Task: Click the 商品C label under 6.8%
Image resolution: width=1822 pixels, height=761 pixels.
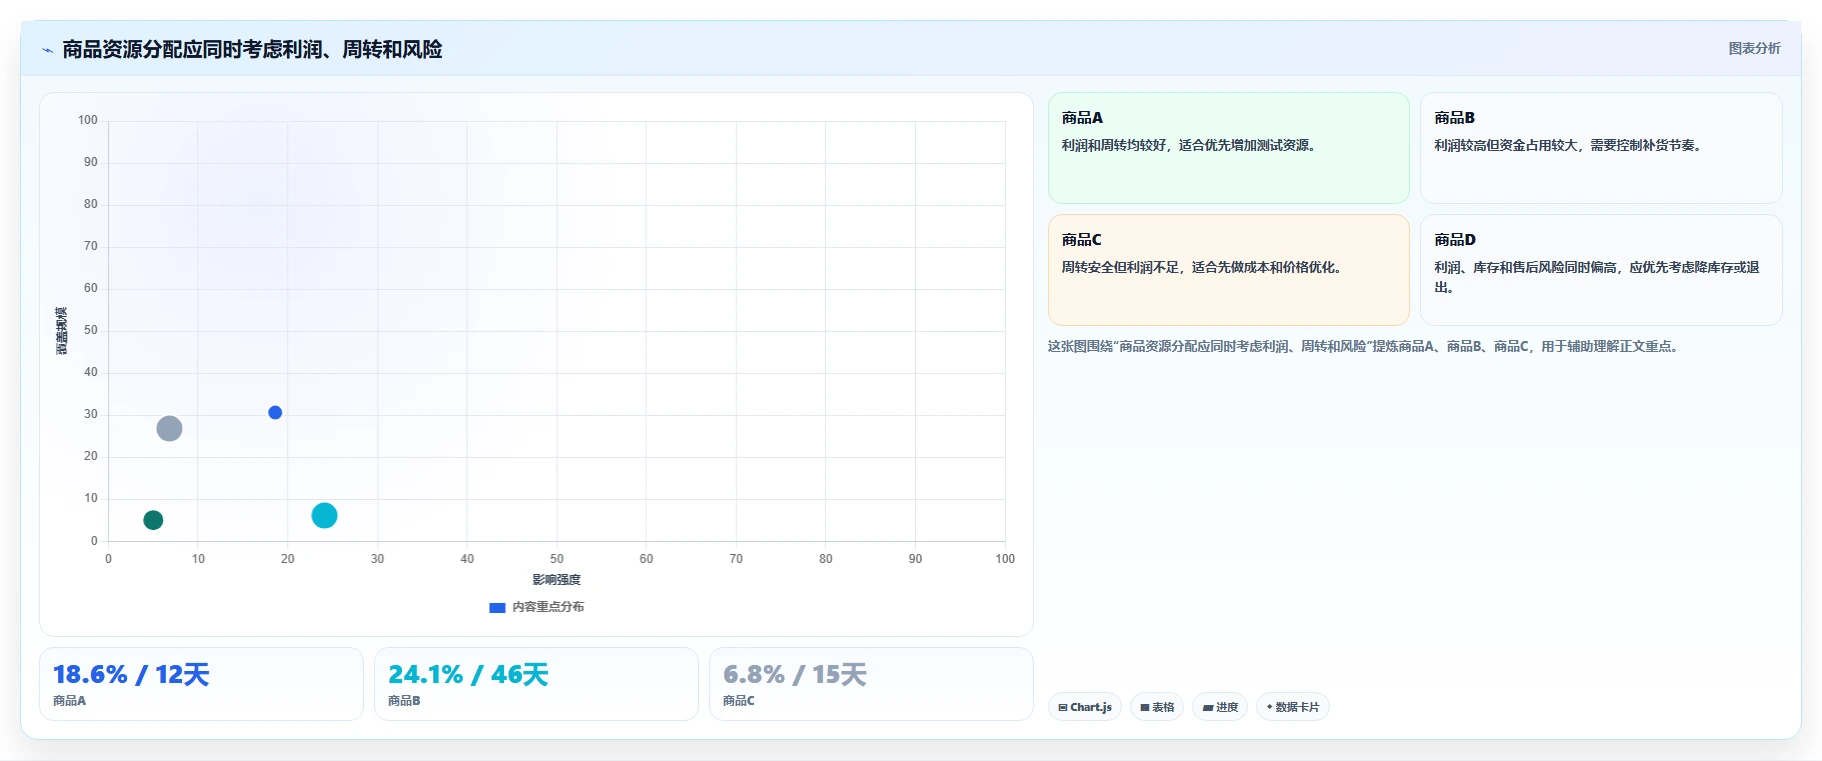Action: pyautogui.click(x=739, y=701)
